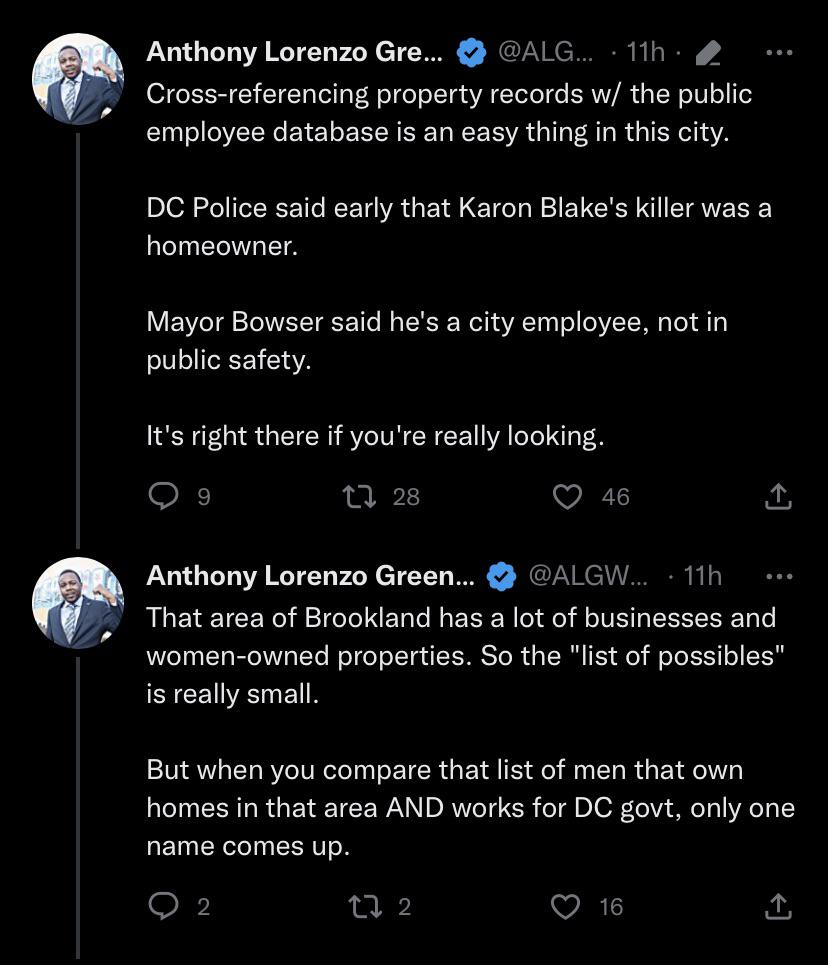
Task: Like the first tweet with 46 likes
Action: tap(567, 496)
